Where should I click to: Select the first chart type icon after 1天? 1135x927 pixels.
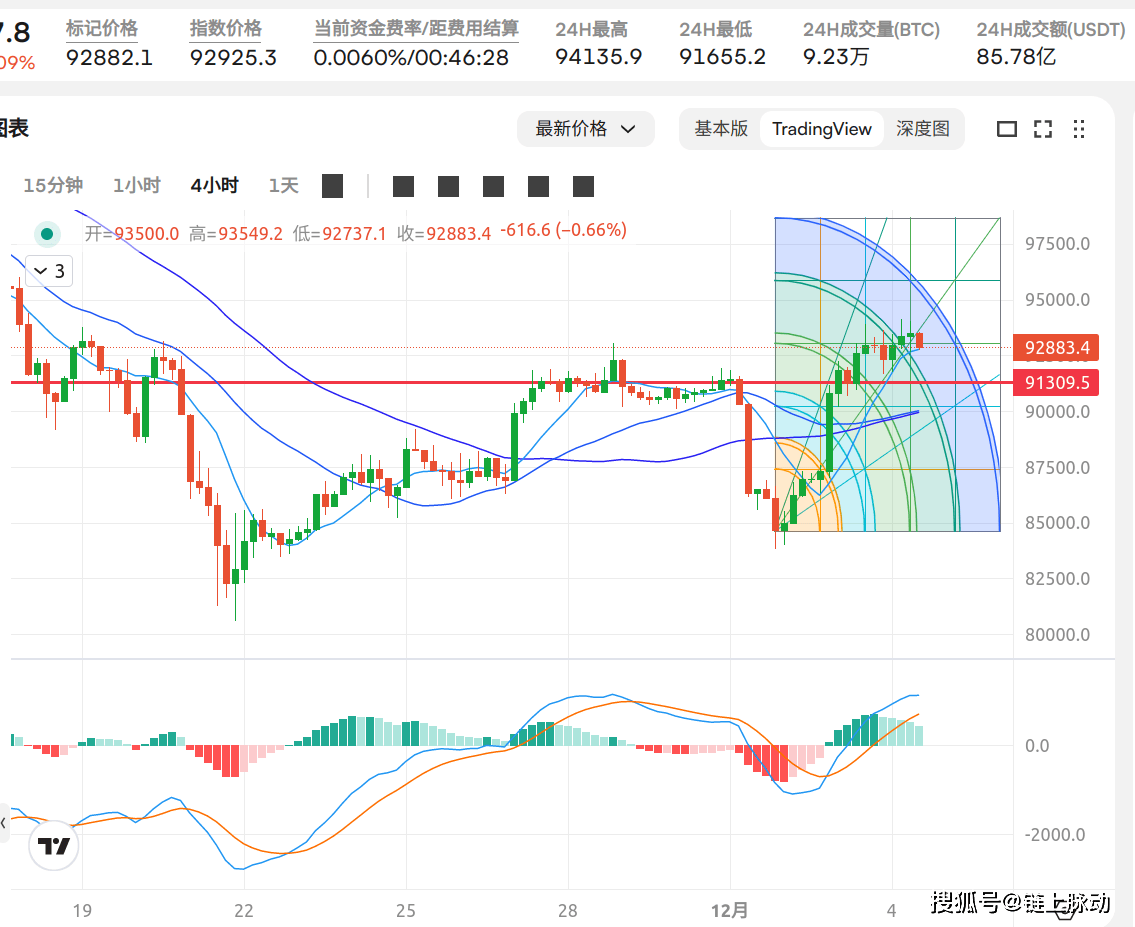pos(332,186)
